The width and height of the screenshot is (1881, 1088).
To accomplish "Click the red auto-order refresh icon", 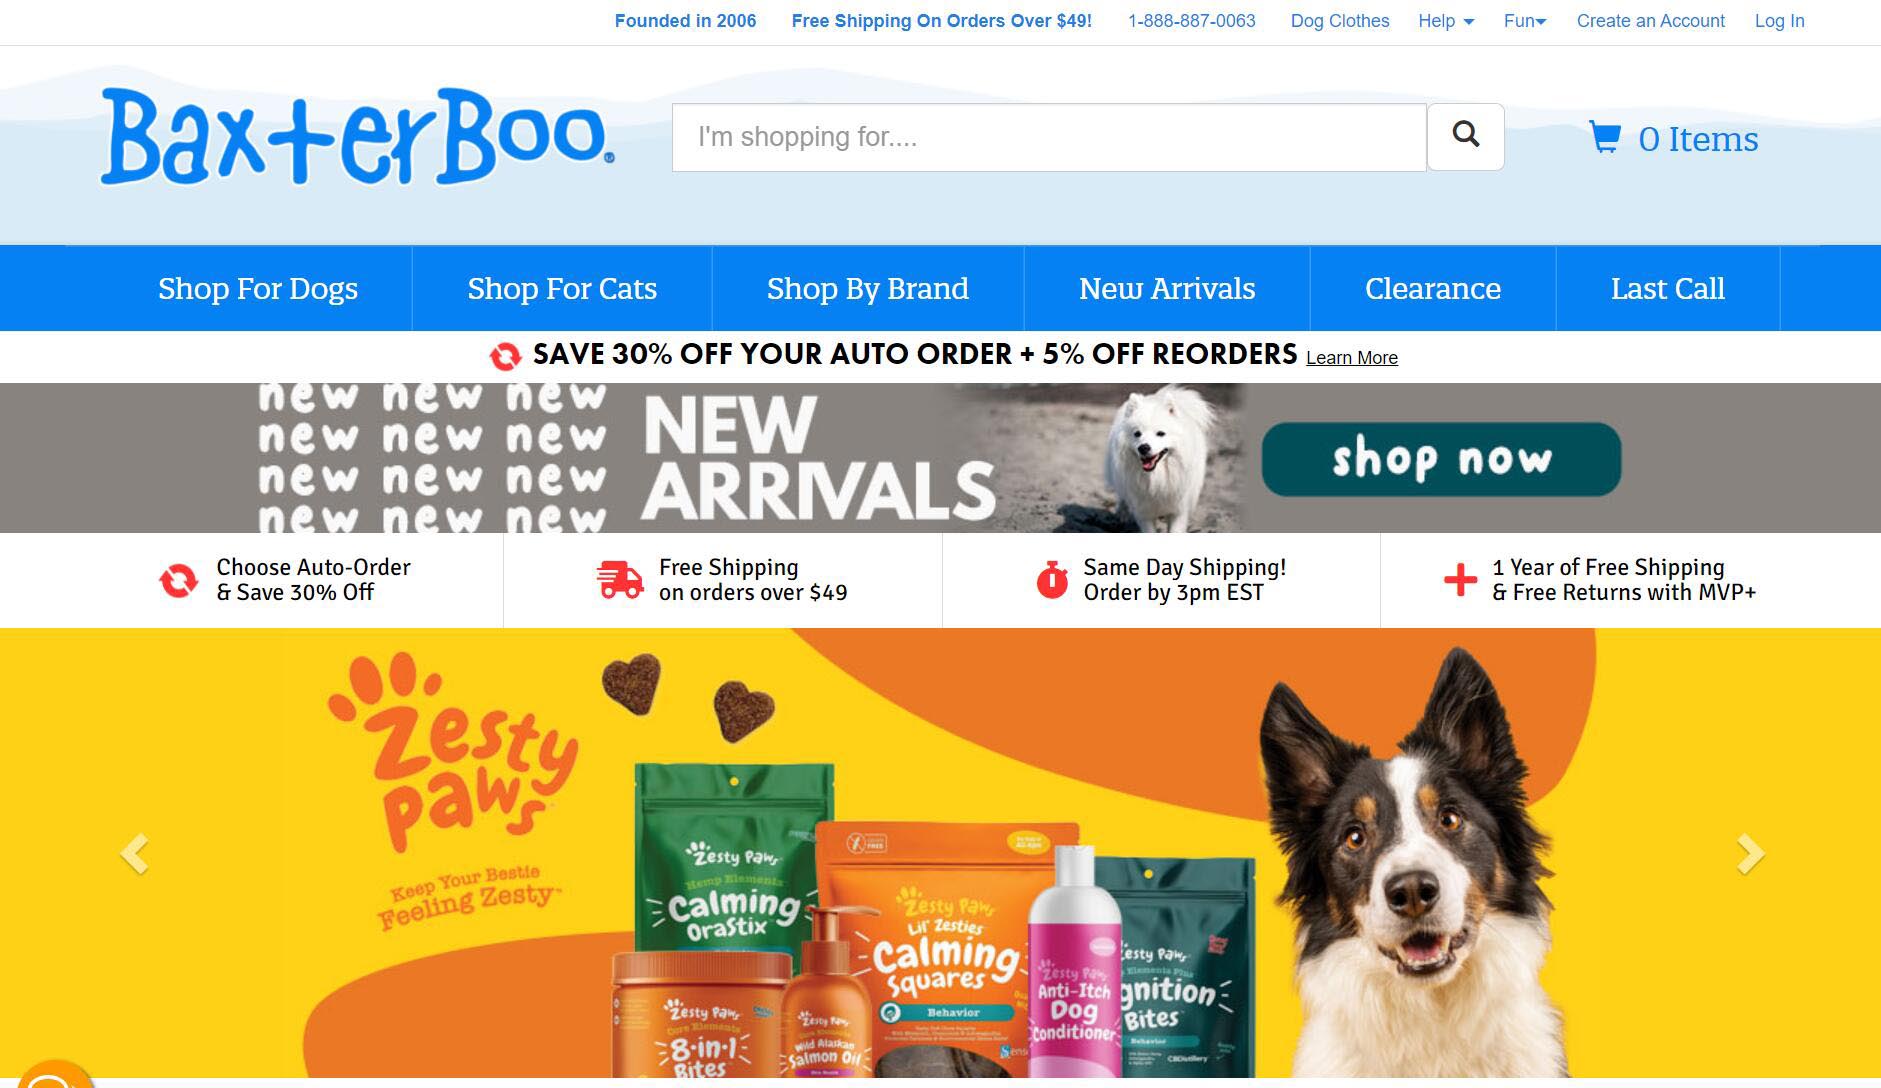I will (179, 580).
